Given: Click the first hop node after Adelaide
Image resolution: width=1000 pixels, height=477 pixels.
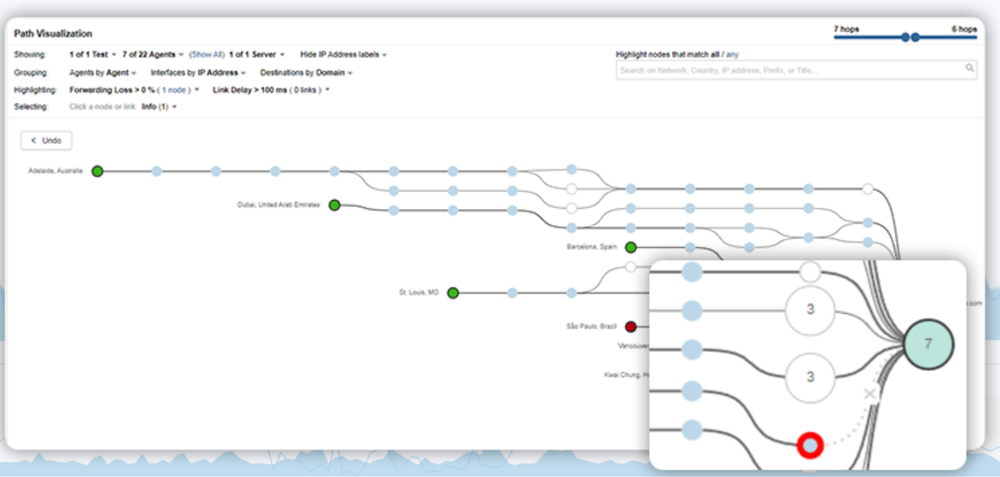Looking at the screenshot, I should pos(156,171).
